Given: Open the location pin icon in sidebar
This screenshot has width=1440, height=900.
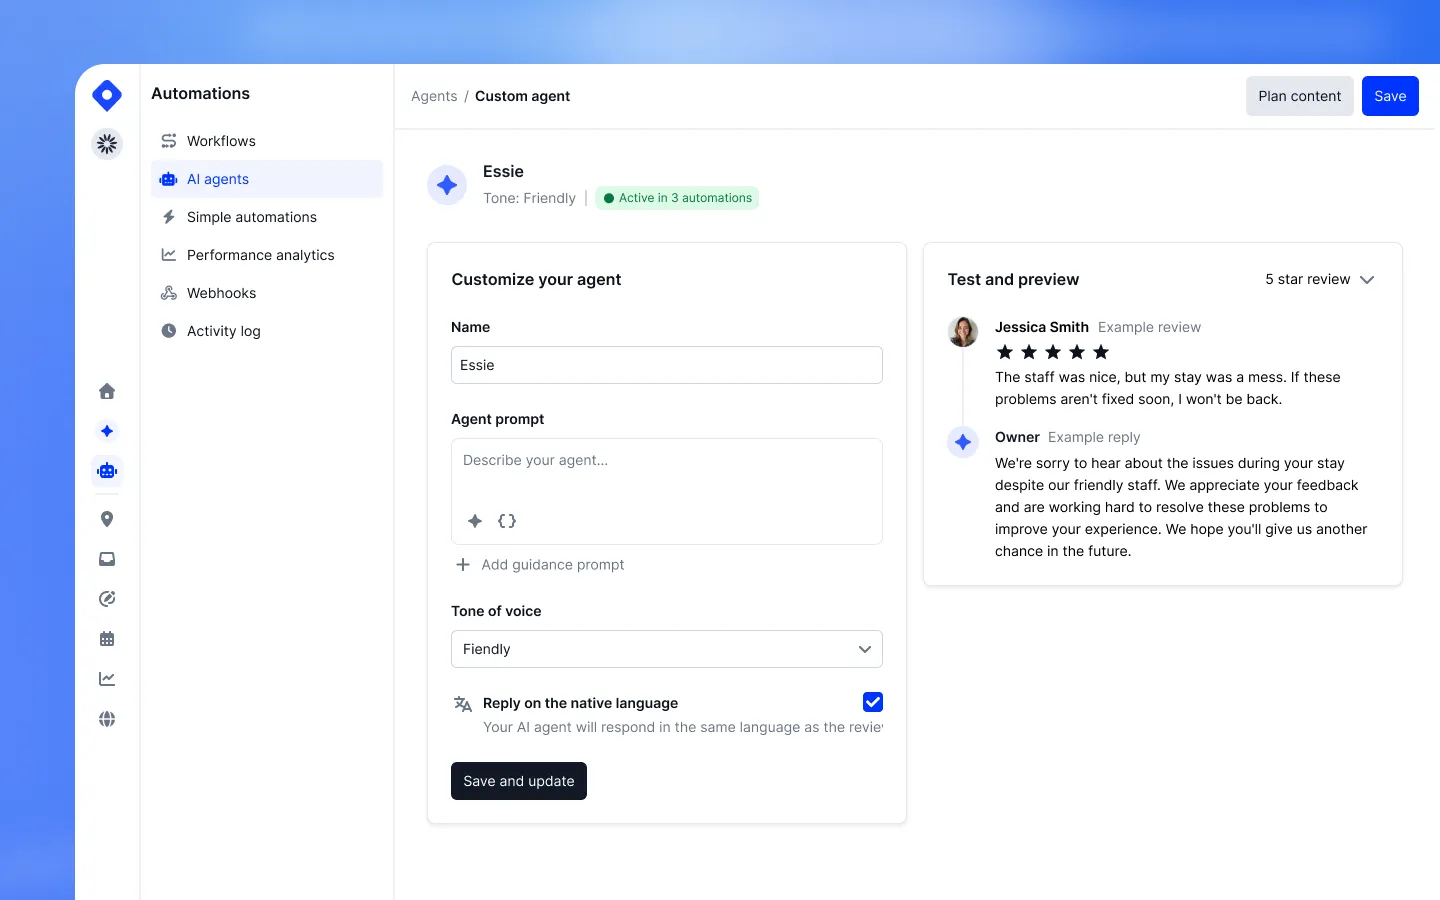Looking at the screenshot, I should click(107, 519).
